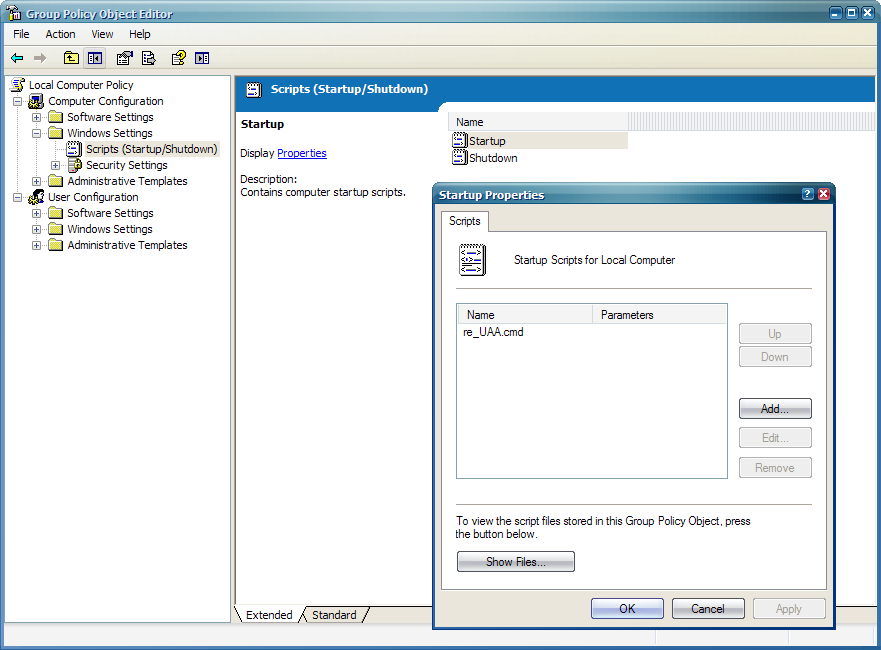Click the script icon in Startup Properties dialog
Screen dimensions: 881x650
click(473, 260)
